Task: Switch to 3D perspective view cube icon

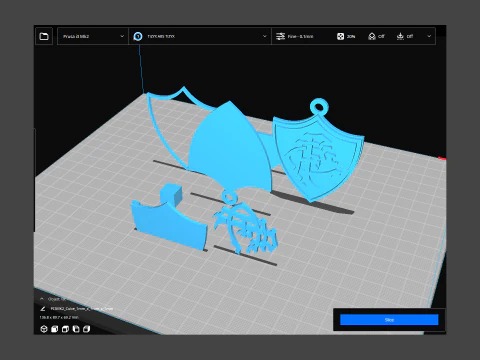Action: (x=44, y=329)
